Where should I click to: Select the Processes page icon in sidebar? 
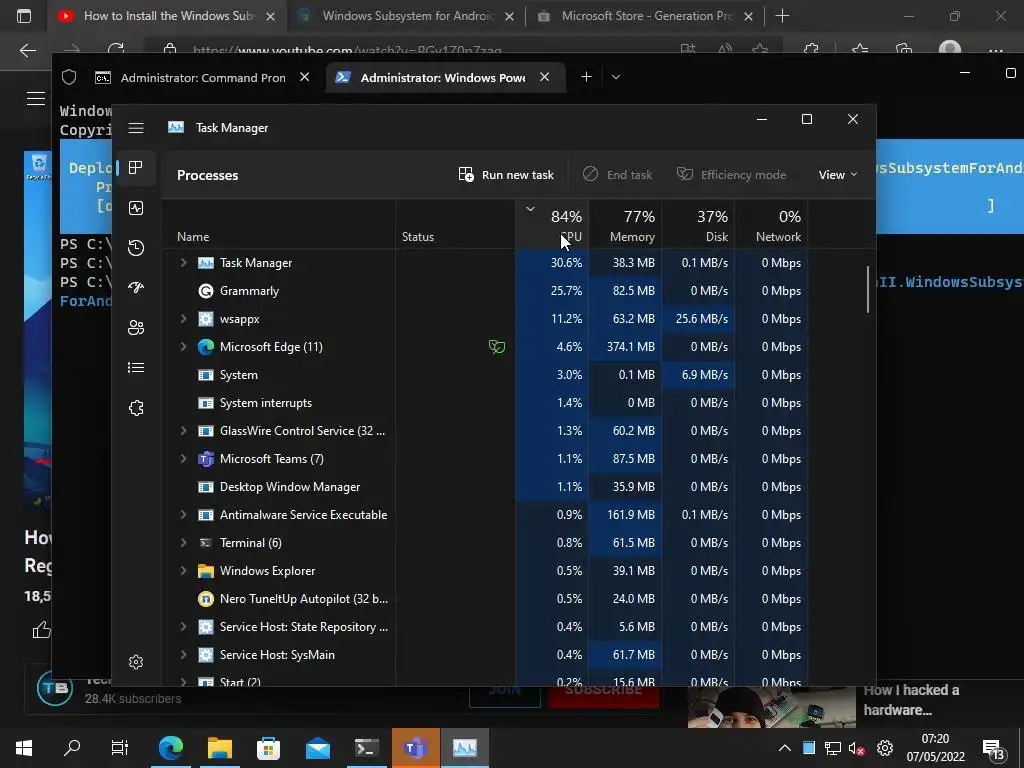(x=136, y=168)
